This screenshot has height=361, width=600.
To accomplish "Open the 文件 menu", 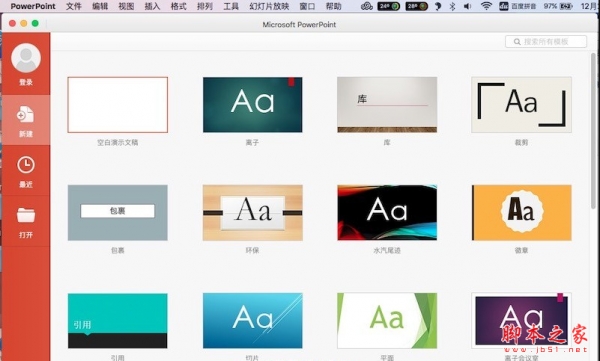I will tap(73, 6).
